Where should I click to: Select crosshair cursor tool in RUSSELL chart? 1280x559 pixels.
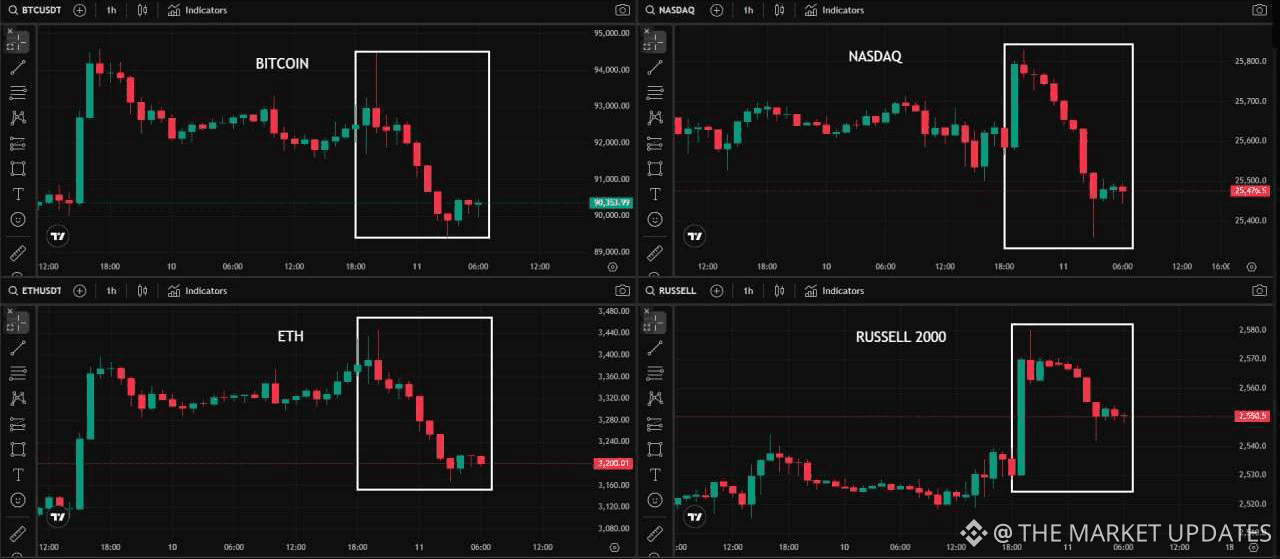[655, 322]
